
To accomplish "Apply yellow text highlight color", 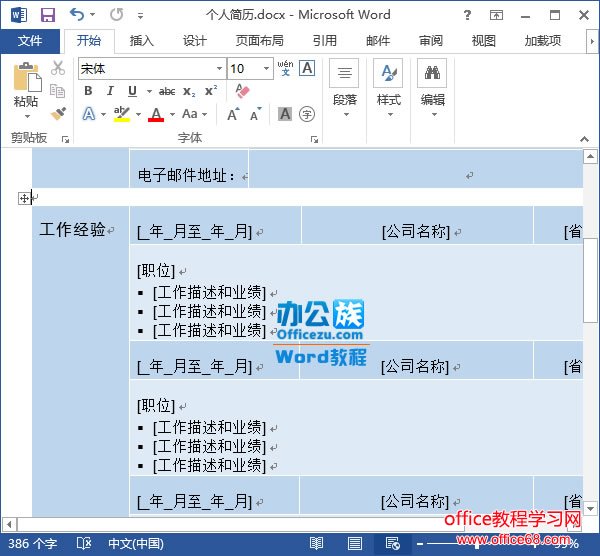I will [122, 114].
